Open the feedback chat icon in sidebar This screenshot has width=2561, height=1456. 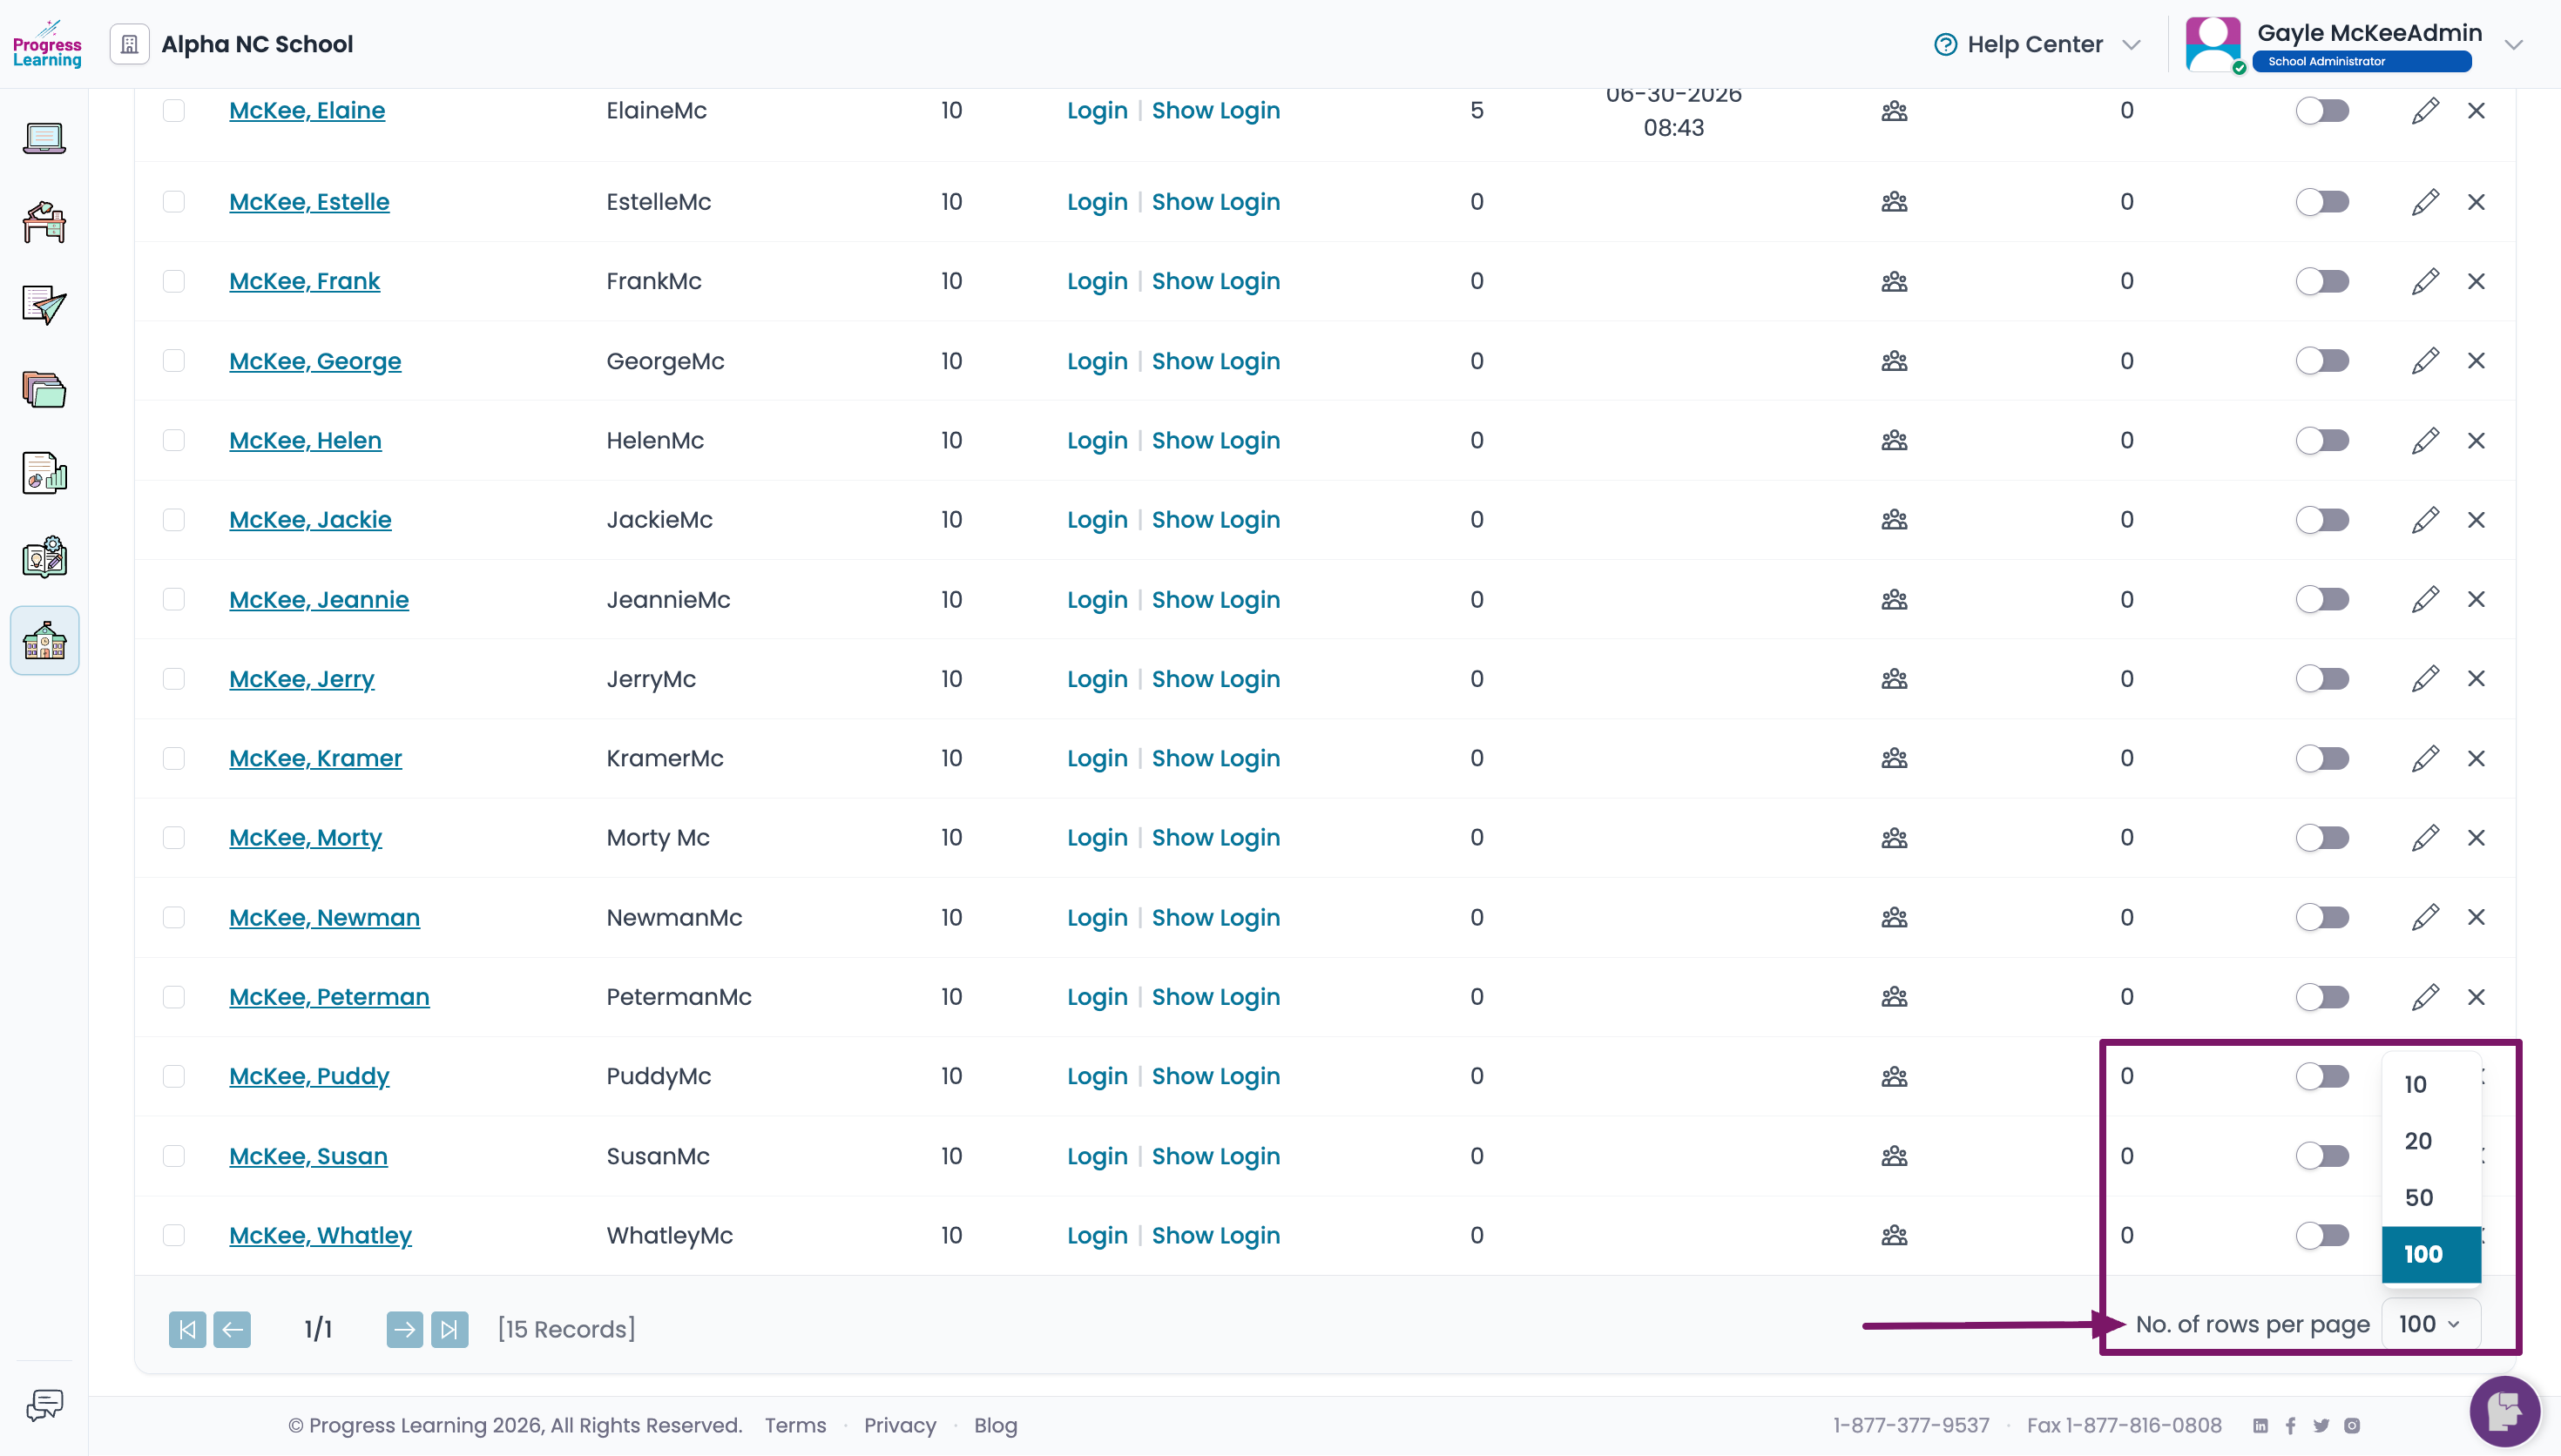click(x=44, y=1405)
